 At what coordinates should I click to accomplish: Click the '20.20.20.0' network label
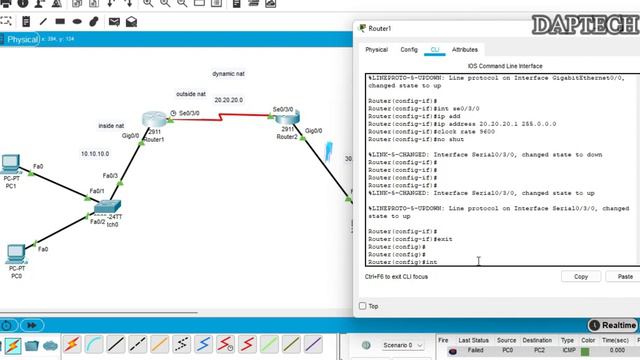click(x=228, y=100)
